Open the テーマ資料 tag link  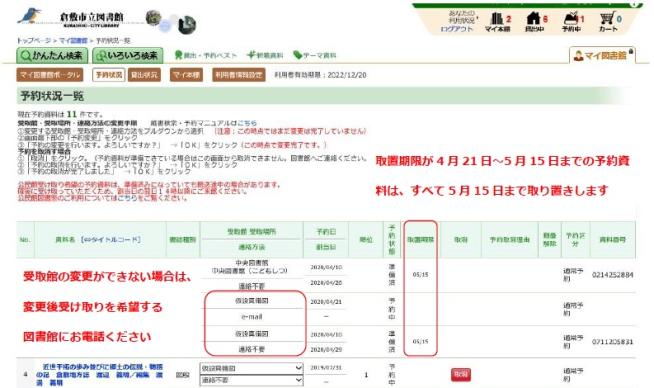[x=314, y=55]
